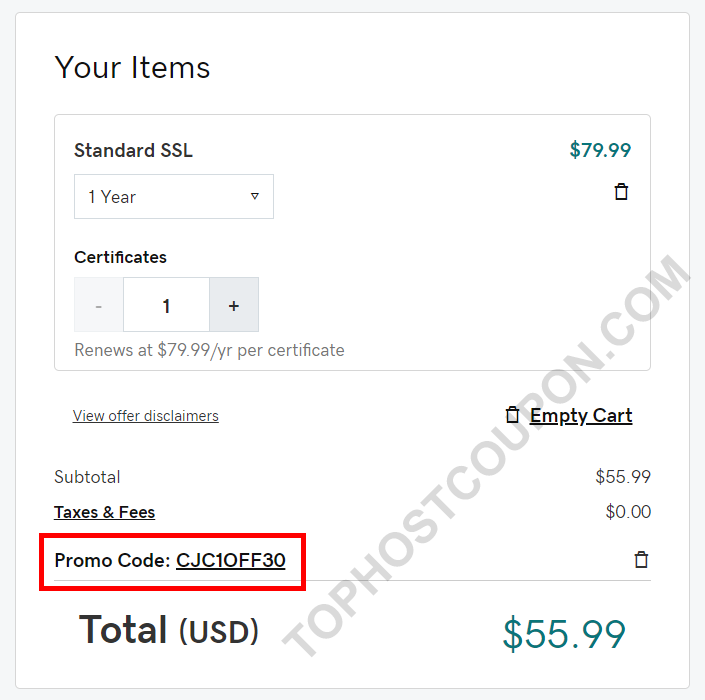Click the trash icon beside Empty Cart

click(x=512, y=415)
